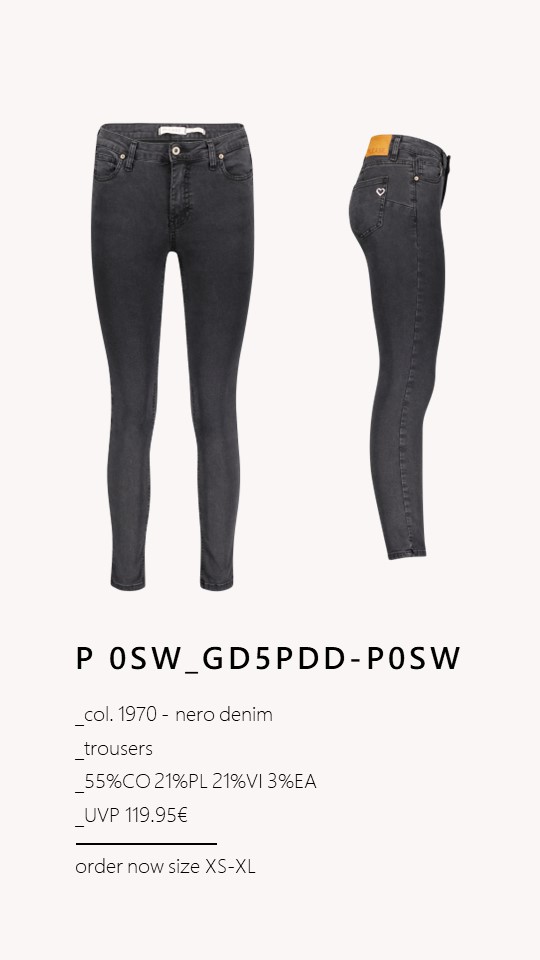Click the left coin pocket rivet on front view

pos(123,157)
